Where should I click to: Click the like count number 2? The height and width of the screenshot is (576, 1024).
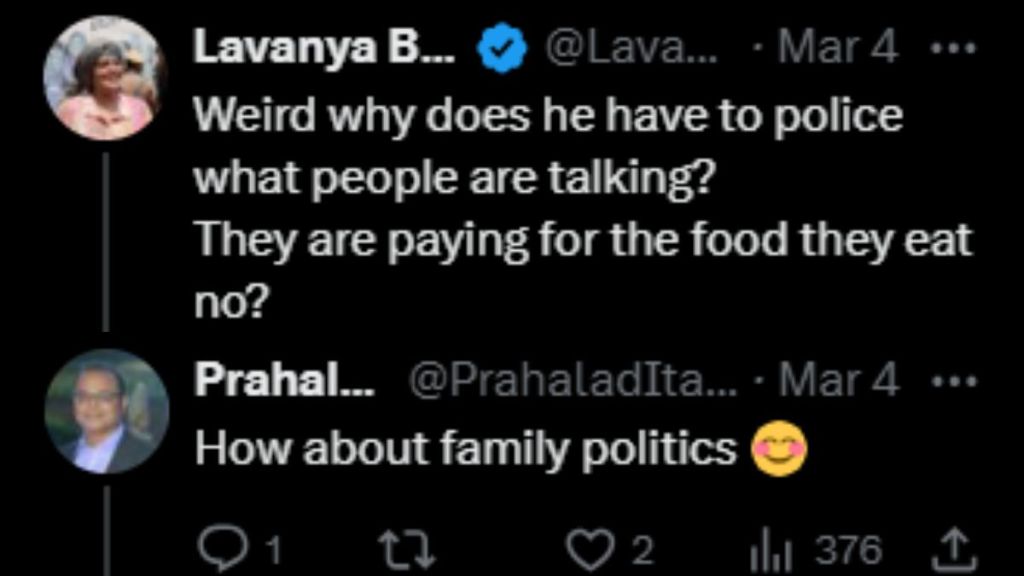643,549
